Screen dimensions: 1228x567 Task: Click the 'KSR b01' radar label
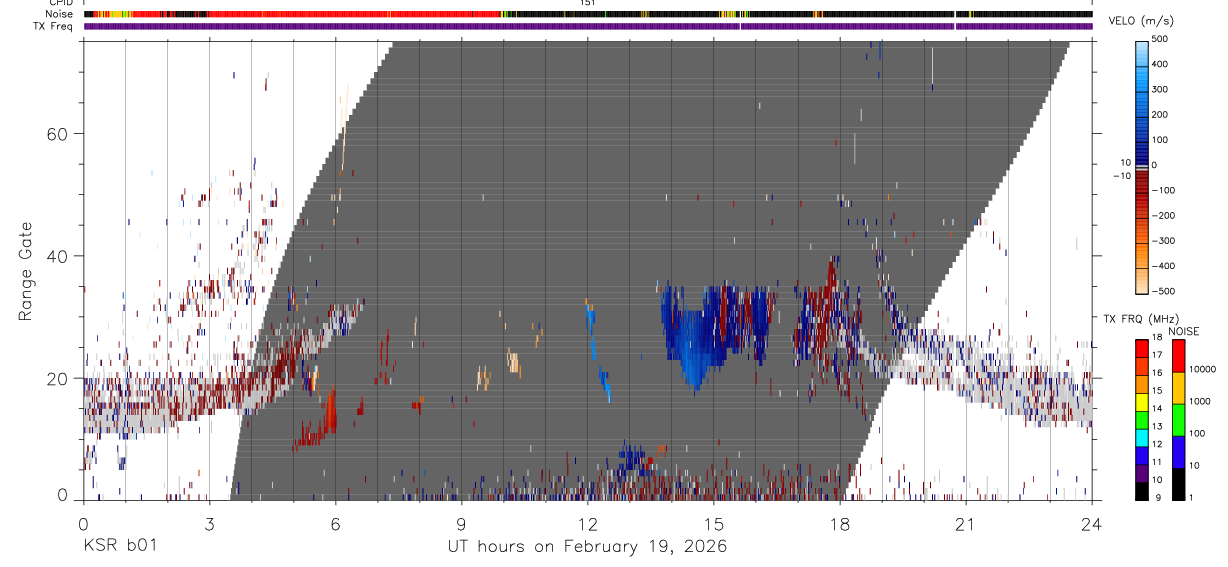(120, 547)
